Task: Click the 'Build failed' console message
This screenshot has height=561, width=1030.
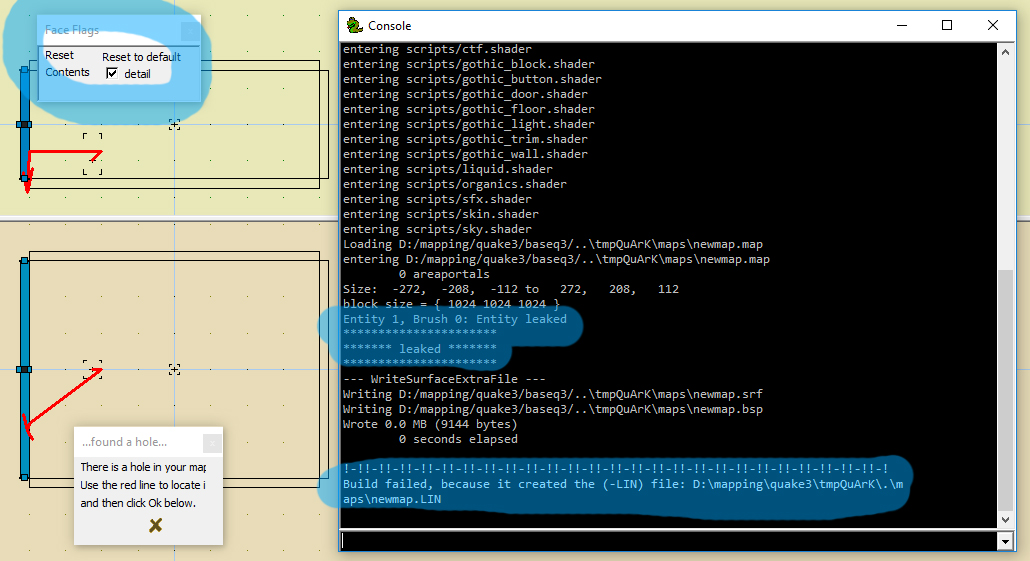Action: (x=623, y=491)
